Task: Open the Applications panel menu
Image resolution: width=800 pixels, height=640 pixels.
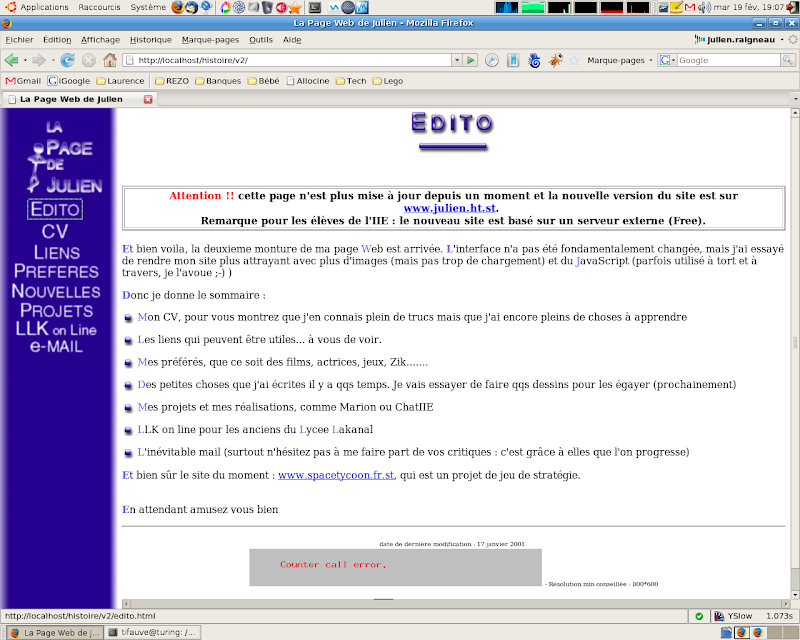Action: point(37,7)
